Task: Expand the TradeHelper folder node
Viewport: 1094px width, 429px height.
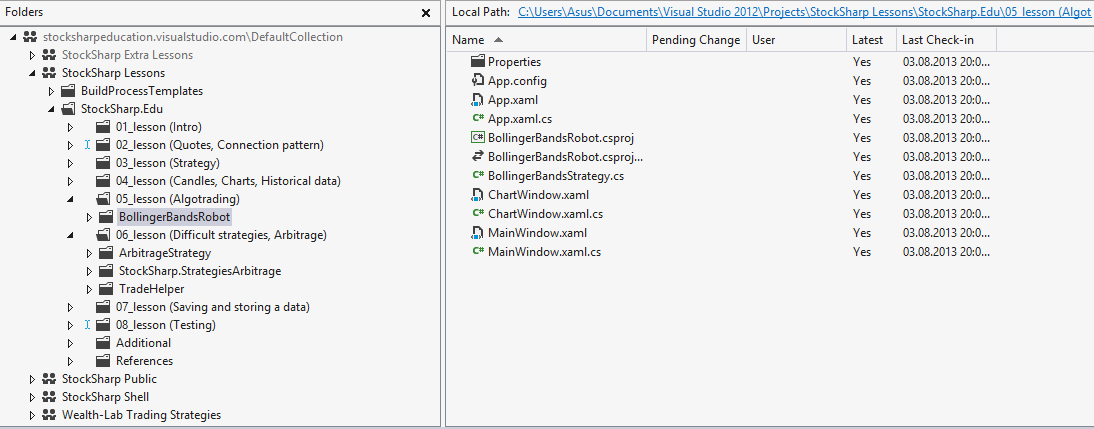Action: pyautogui.click(x=89, y=289)
